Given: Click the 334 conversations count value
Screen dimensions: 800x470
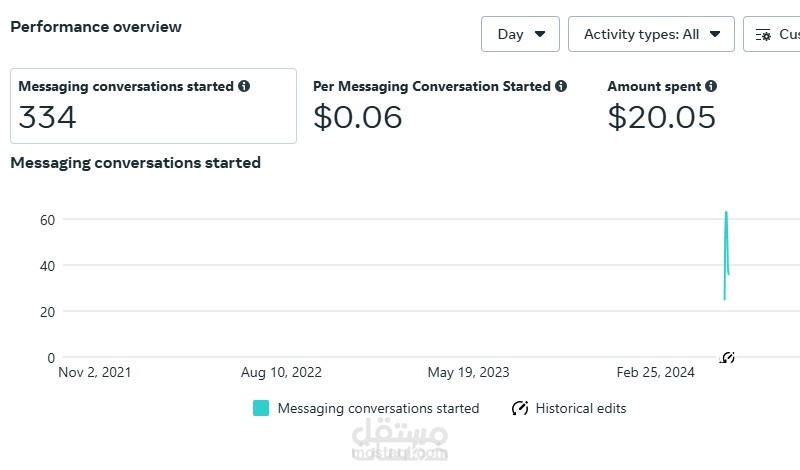Looking at the screenshot, I should pos(47,117).
